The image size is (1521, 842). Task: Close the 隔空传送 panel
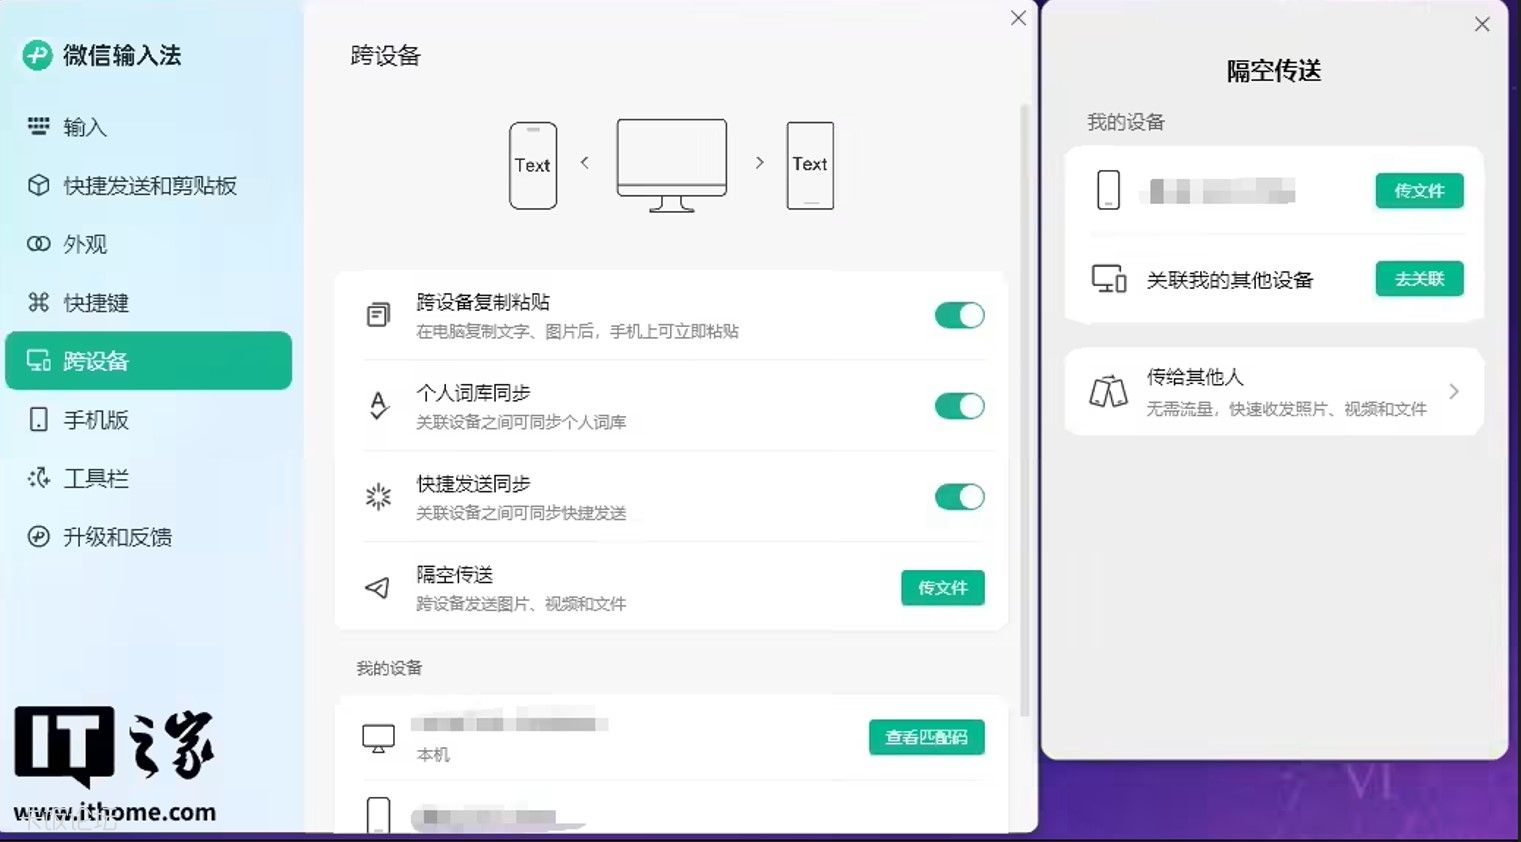point(1482,24)
